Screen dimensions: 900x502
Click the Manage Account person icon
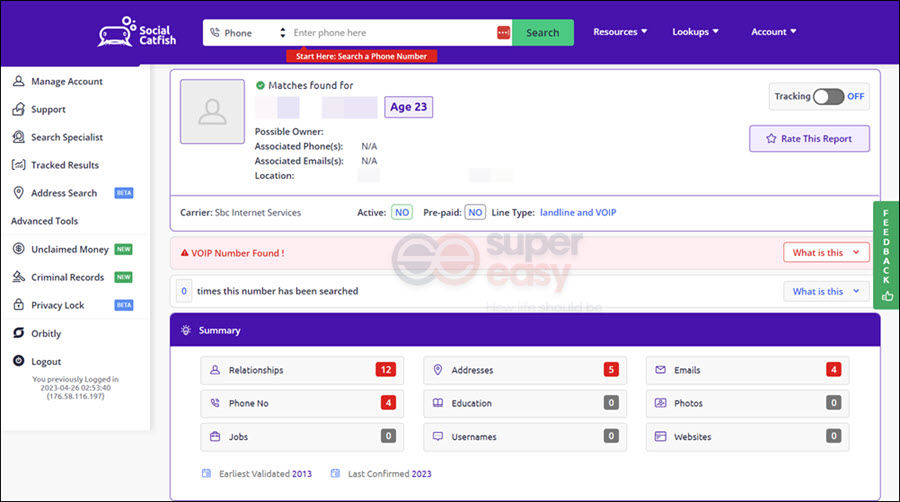pos(18,81)
